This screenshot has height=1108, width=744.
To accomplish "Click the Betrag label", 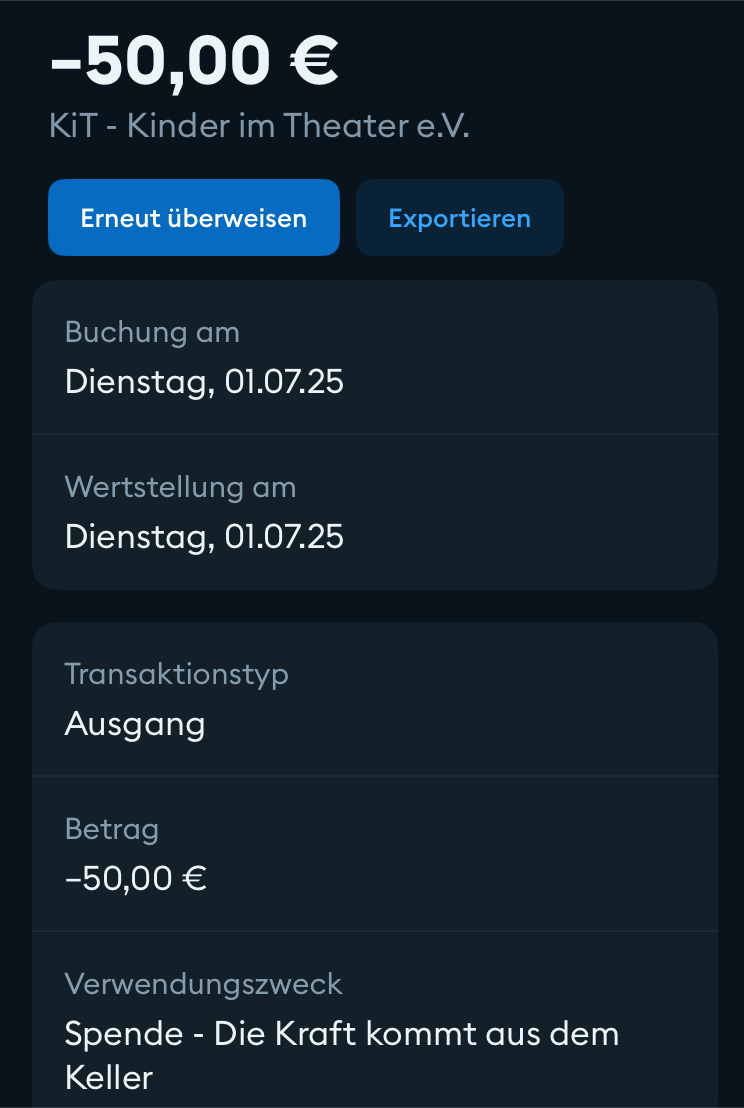I will click(112, 828).
